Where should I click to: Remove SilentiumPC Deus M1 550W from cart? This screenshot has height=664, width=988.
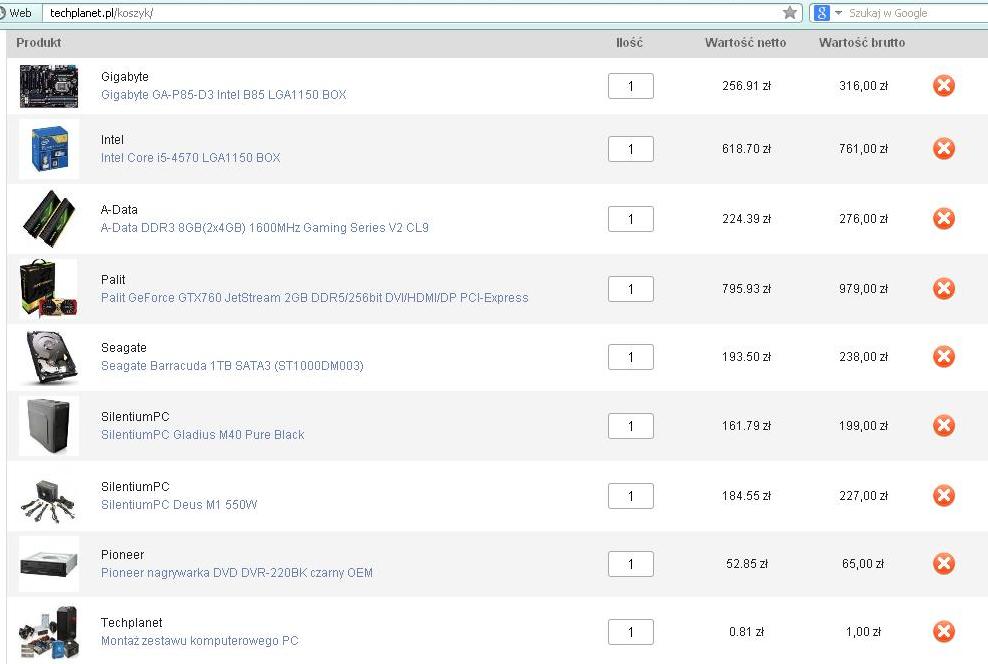pos(943,495)
